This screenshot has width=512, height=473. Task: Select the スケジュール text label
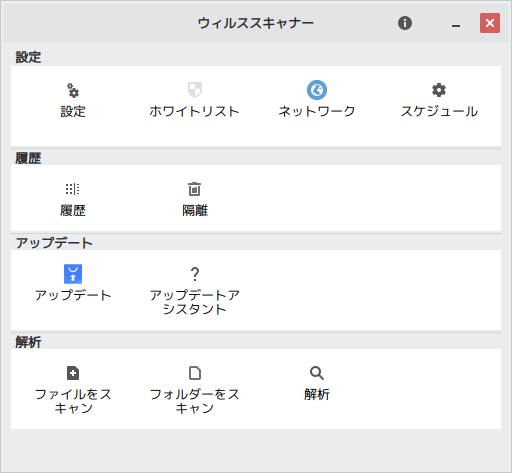point(439,111)
